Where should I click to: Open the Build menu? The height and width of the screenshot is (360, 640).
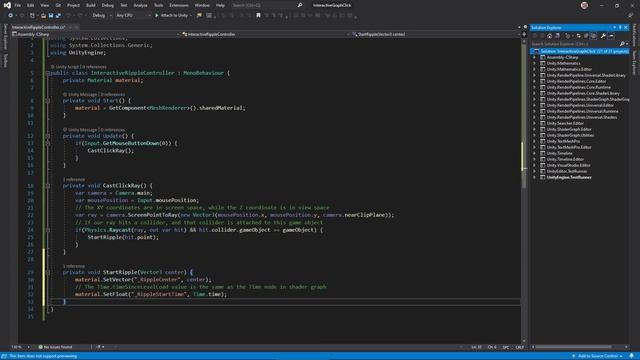(91, 5)
